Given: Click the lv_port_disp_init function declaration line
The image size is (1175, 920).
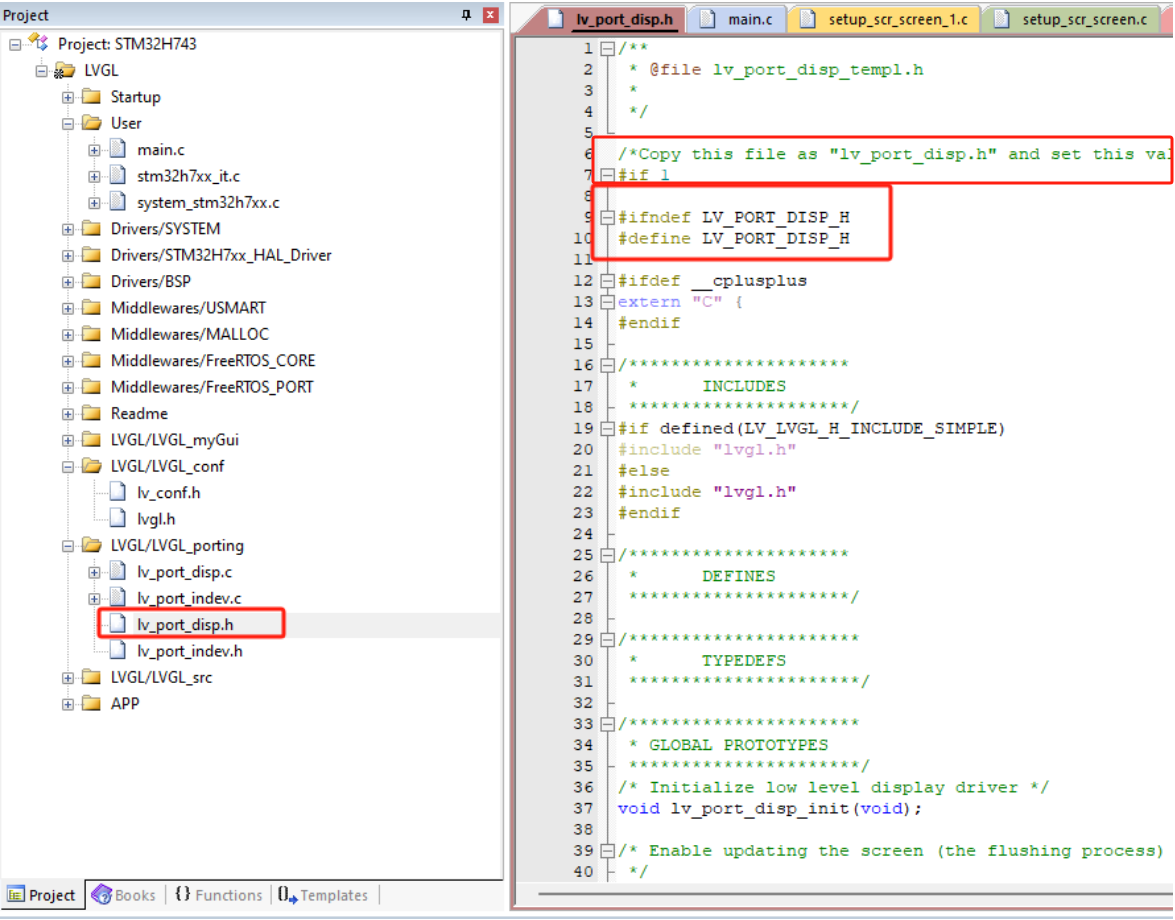Looking at the screenshot, I should coord(770,809).
